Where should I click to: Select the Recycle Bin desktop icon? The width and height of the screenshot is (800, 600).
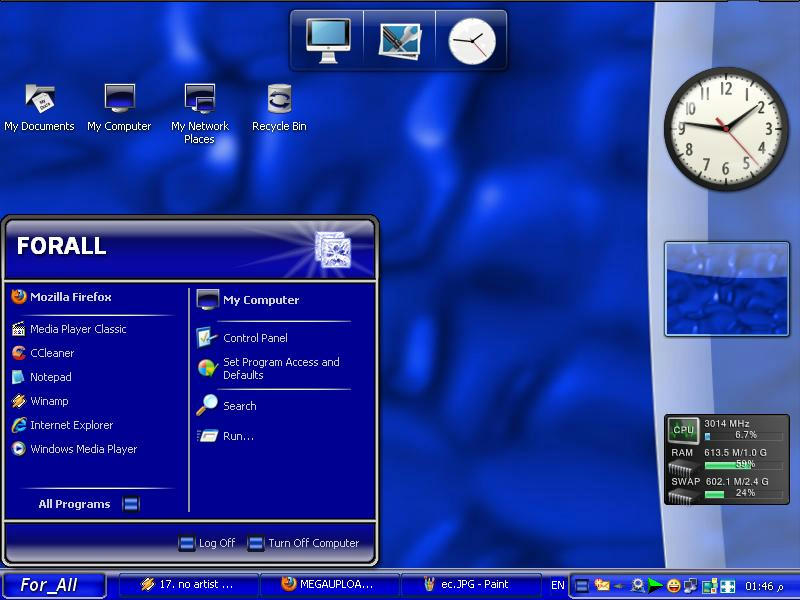point(279,108)
